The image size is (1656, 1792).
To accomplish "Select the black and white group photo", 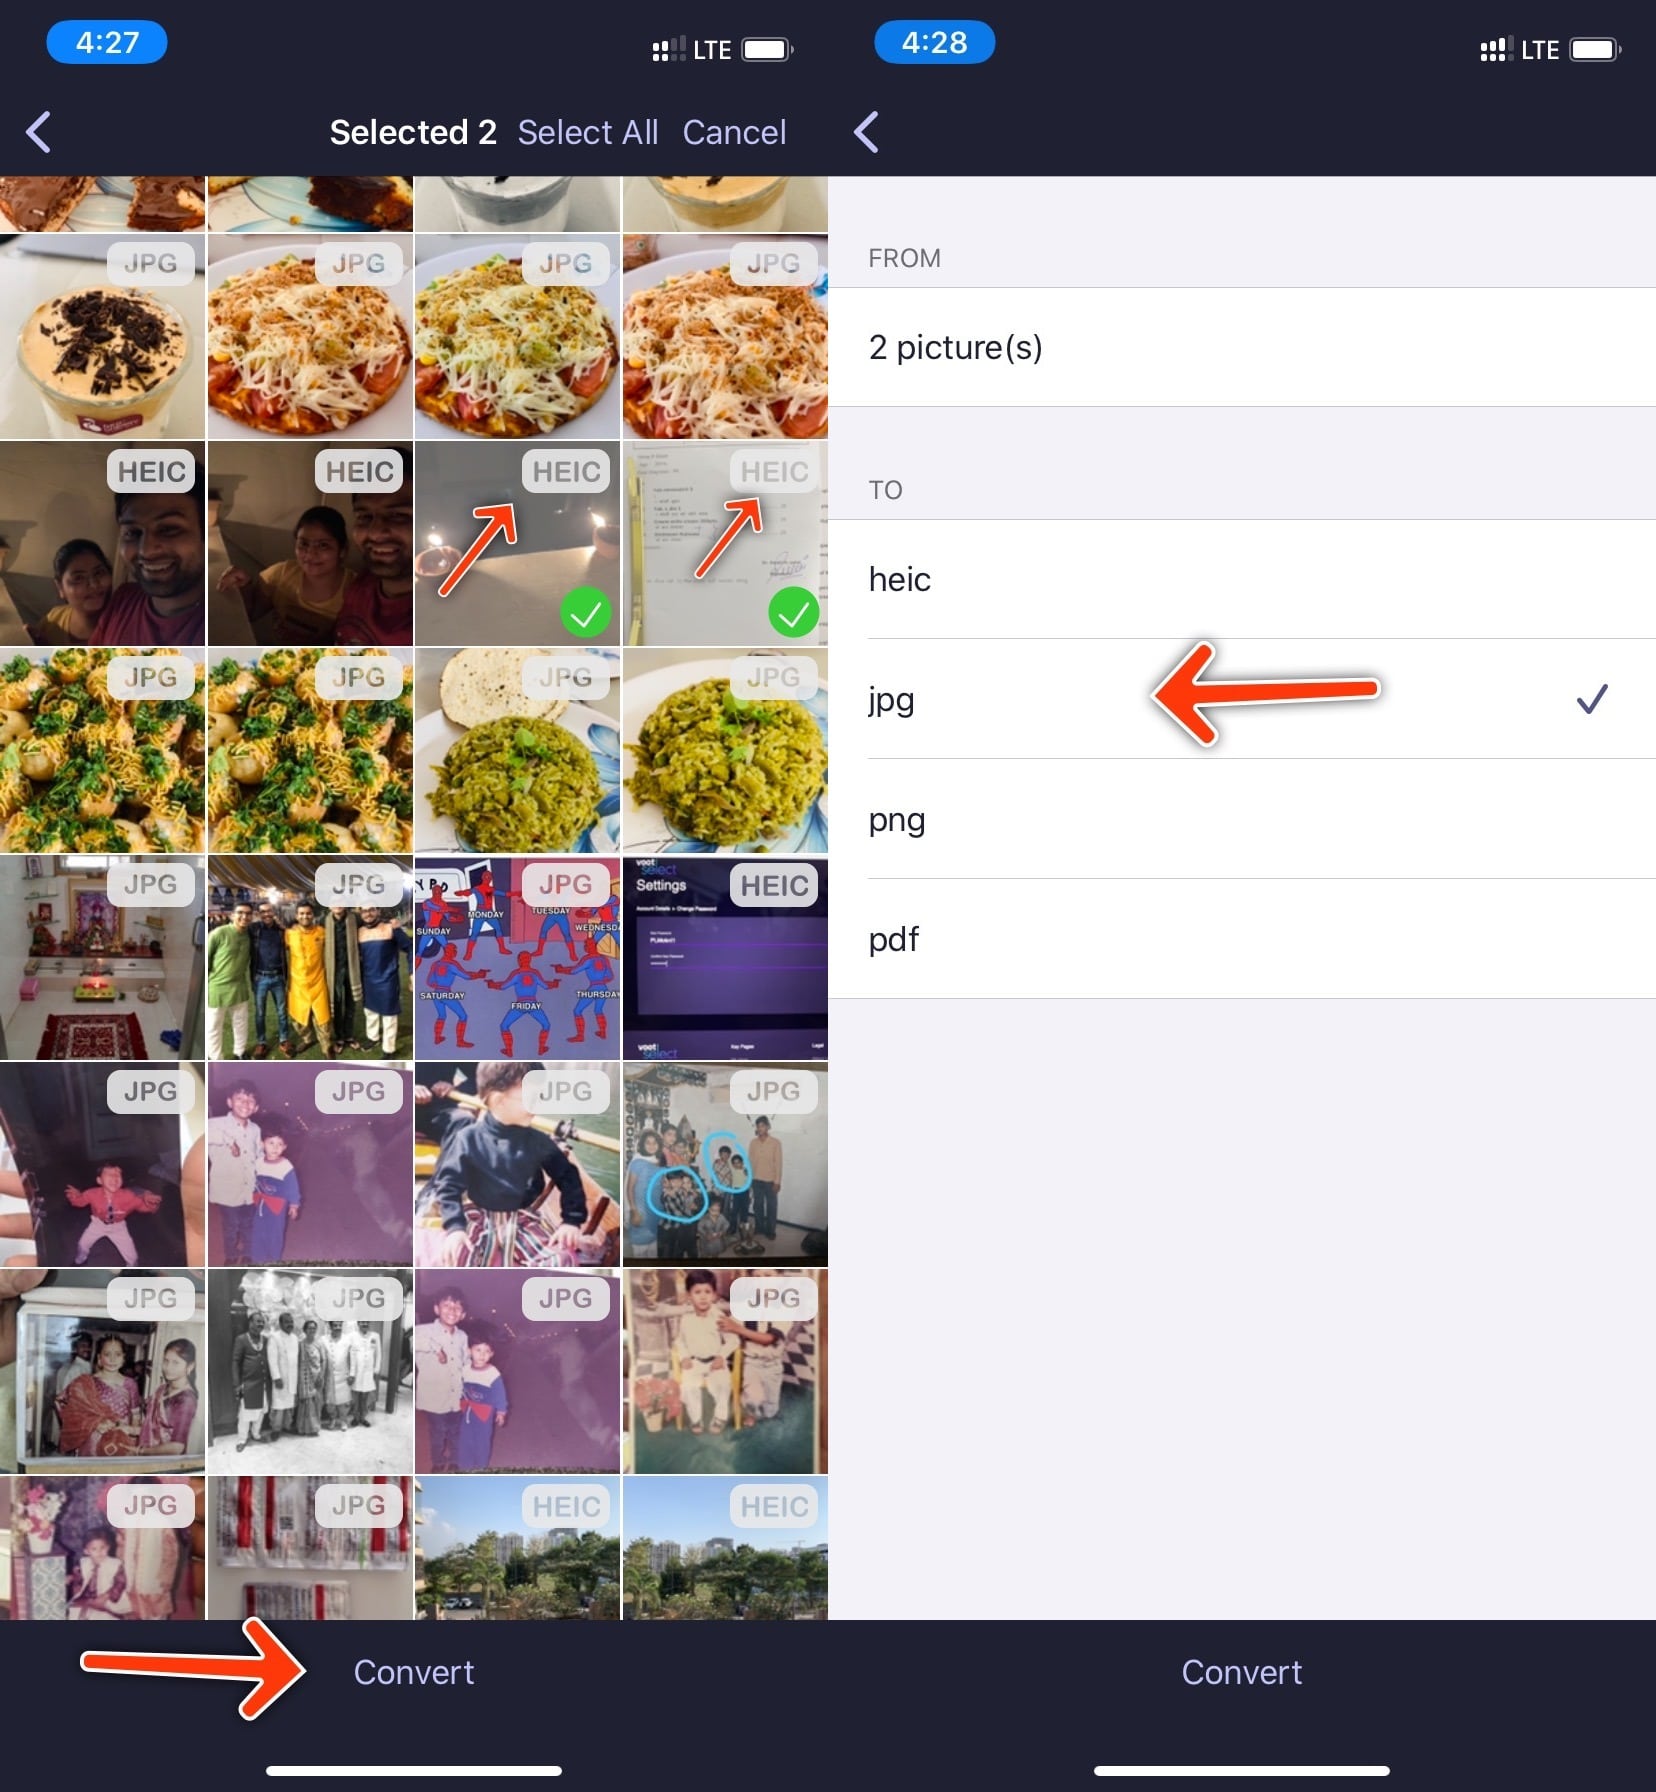I will tap(310, 1372).
